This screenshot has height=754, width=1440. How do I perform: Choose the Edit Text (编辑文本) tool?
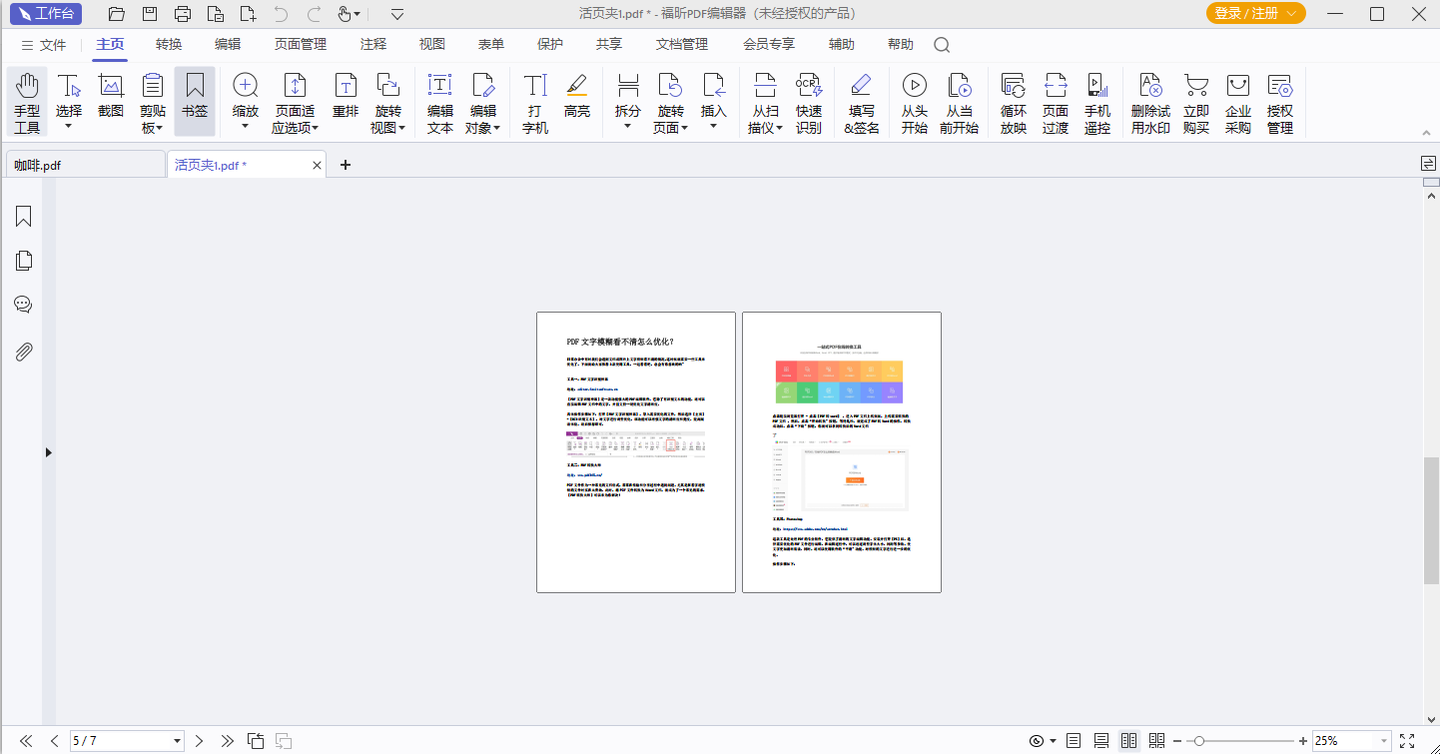440,102
